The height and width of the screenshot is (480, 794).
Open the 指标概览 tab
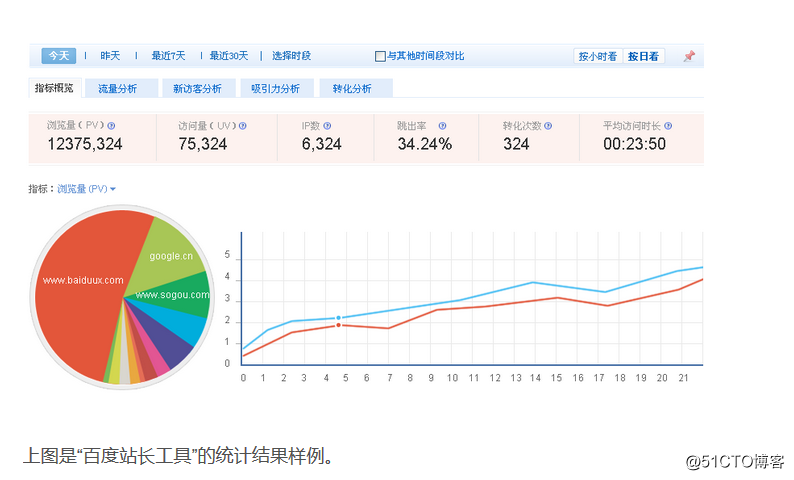(54, 88)
